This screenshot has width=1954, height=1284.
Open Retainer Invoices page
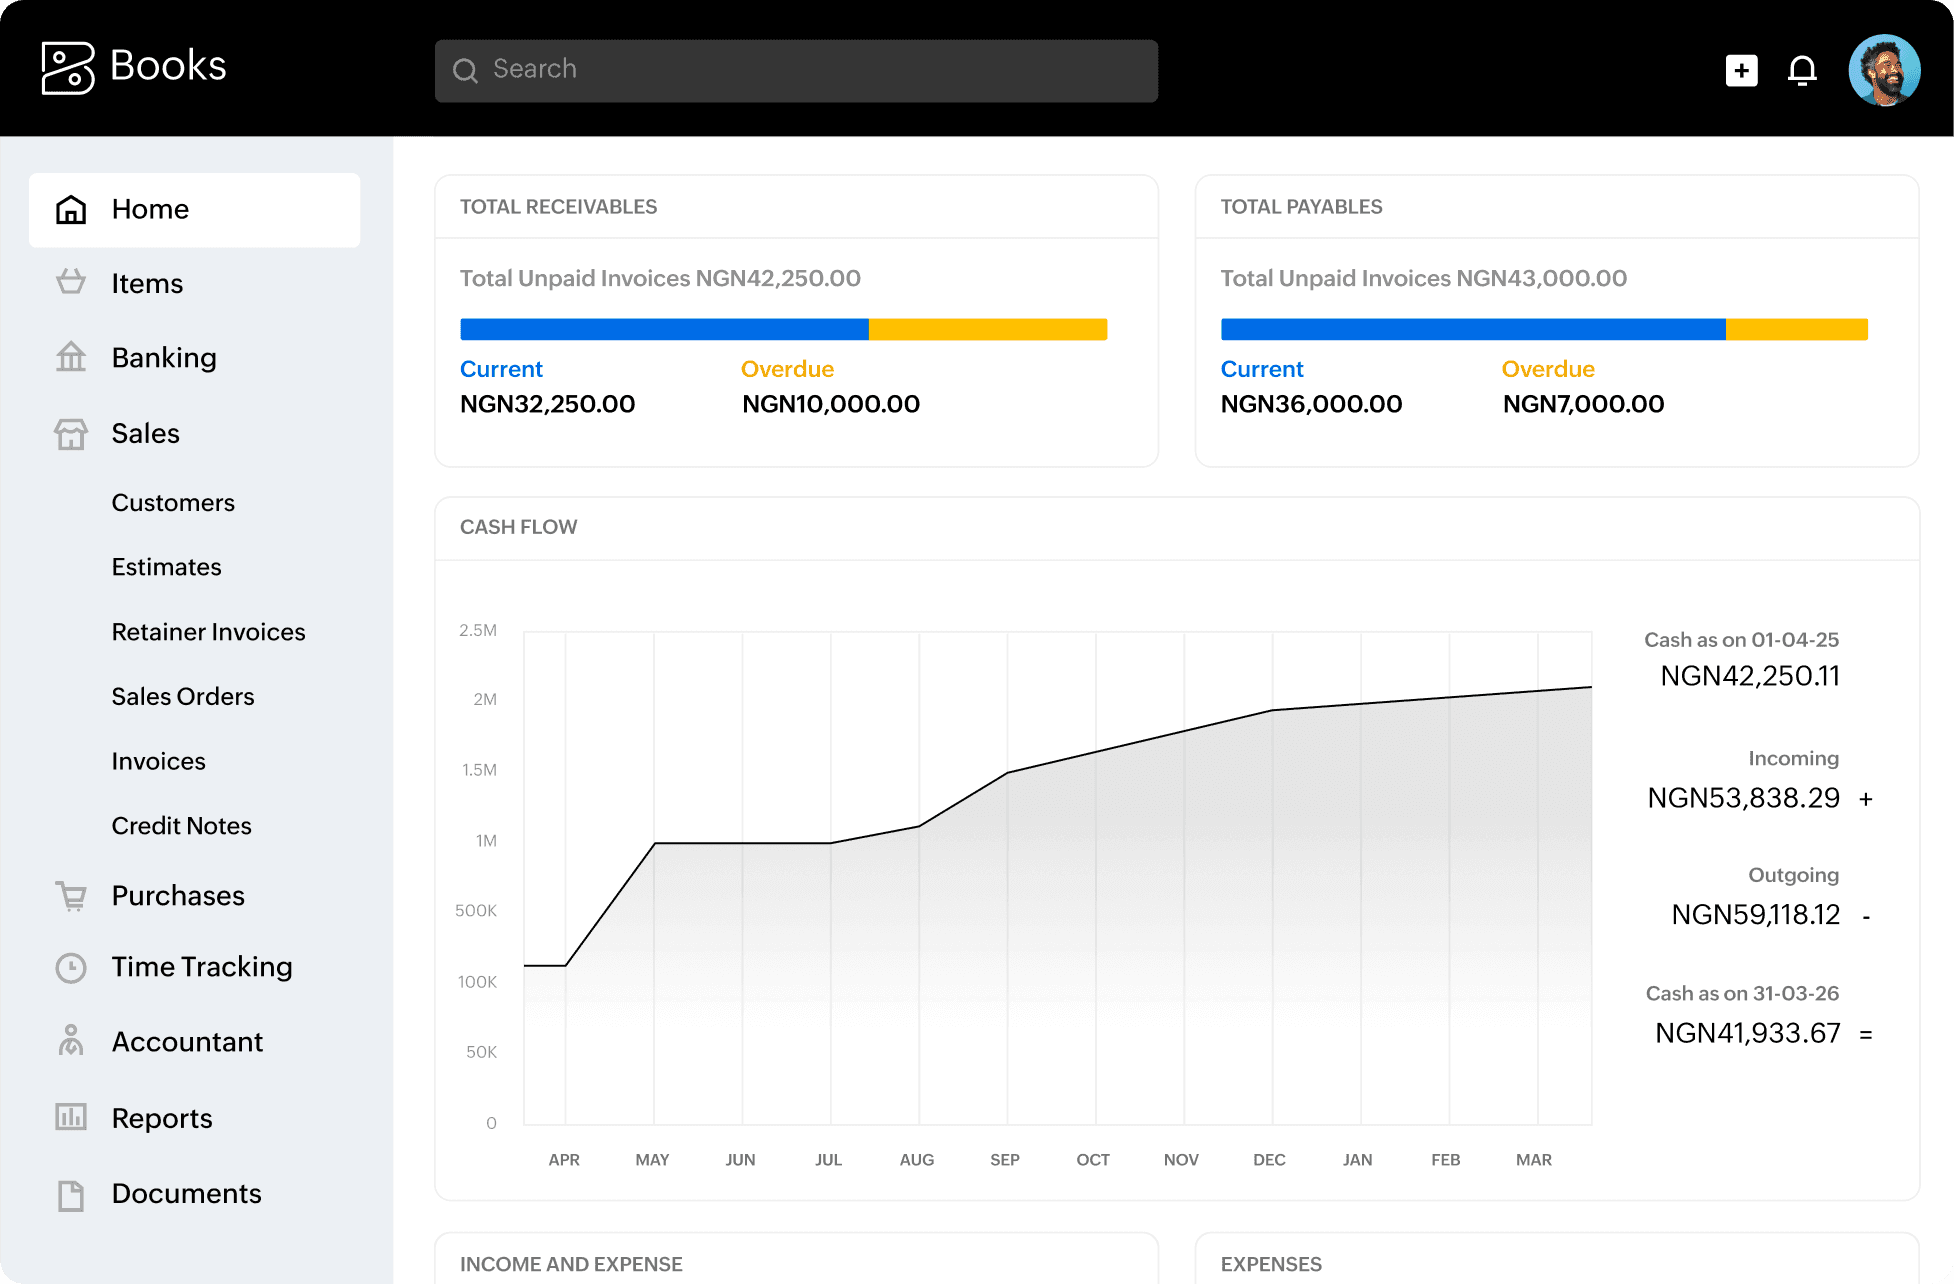(208, 632)
